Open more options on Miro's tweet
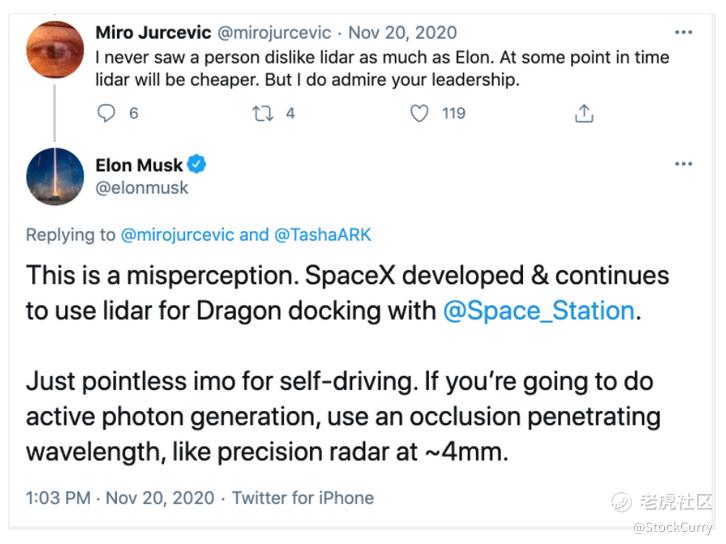726x544 pixels. click(683, 34)
